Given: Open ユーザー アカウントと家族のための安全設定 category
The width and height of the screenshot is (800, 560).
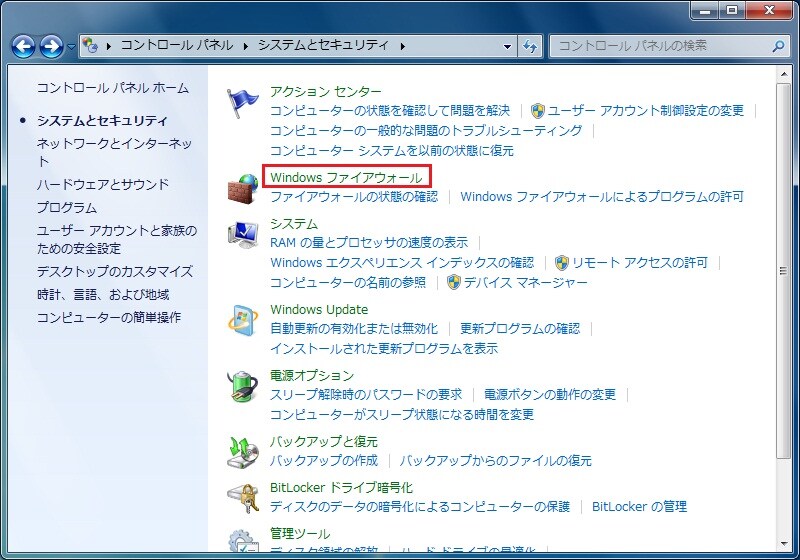Looking at the screenshot, I should click(117, 240).
